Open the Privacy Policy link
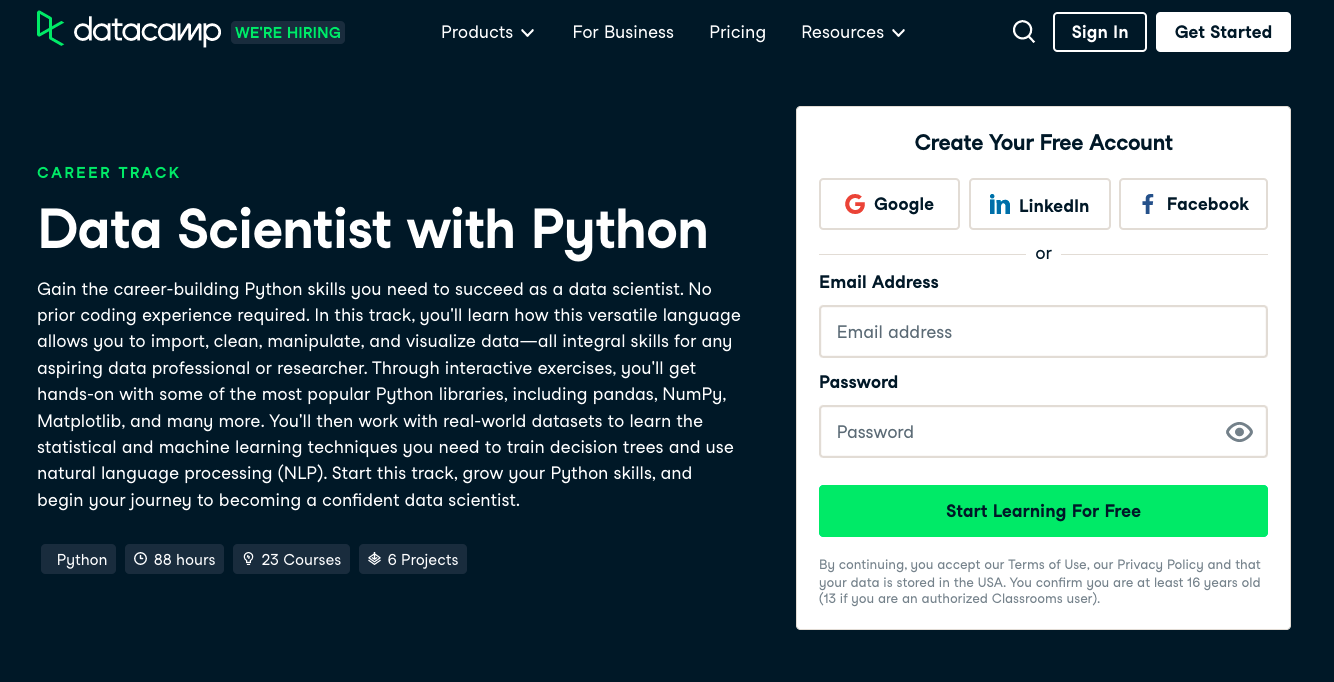The height and width of the screenshot is (682, 1334). 1161,565
